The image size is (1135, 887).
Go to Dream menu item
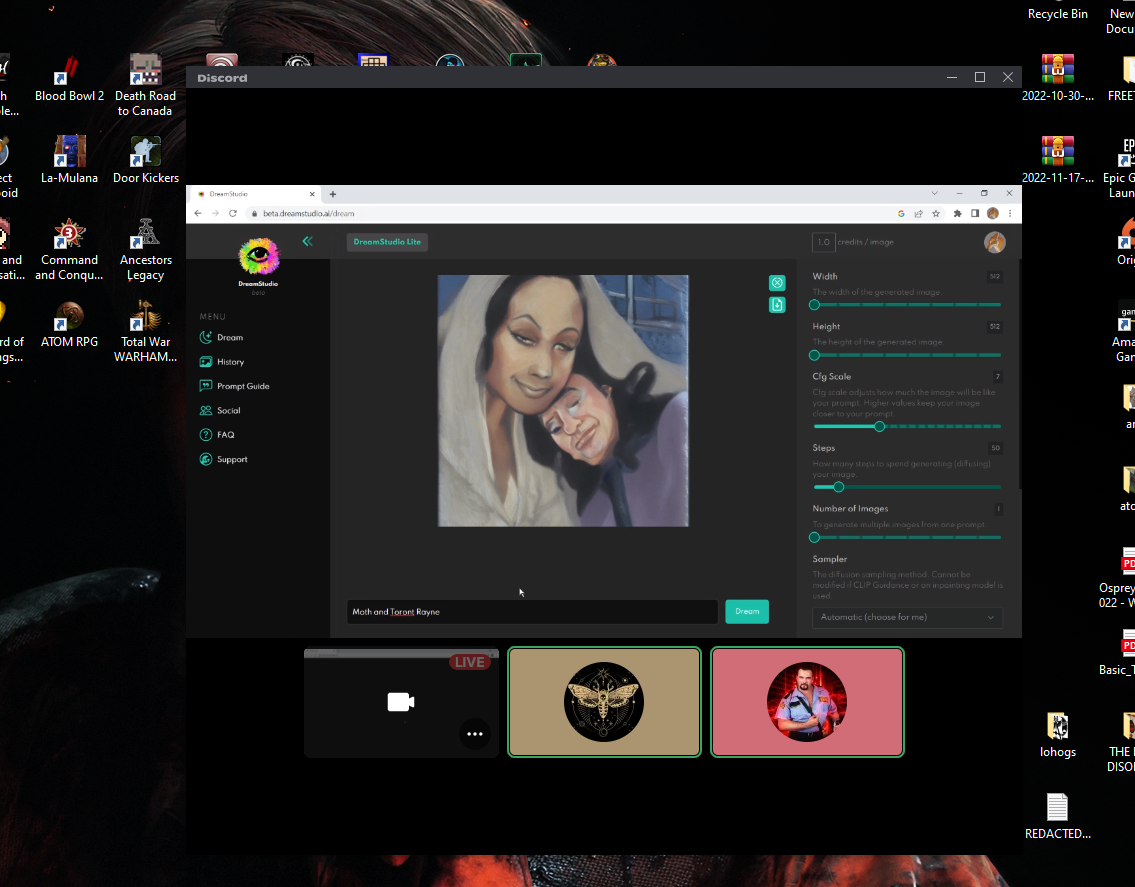point(221,337)
